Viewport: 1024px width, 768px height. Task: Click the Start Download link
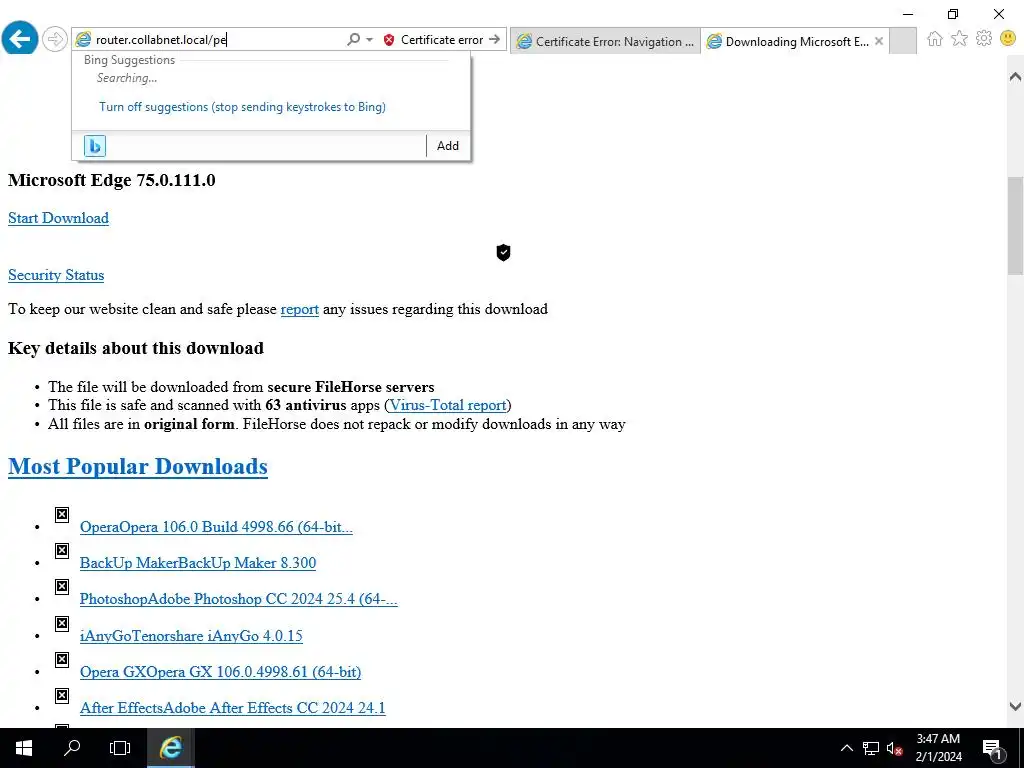[x=58, y=218]
